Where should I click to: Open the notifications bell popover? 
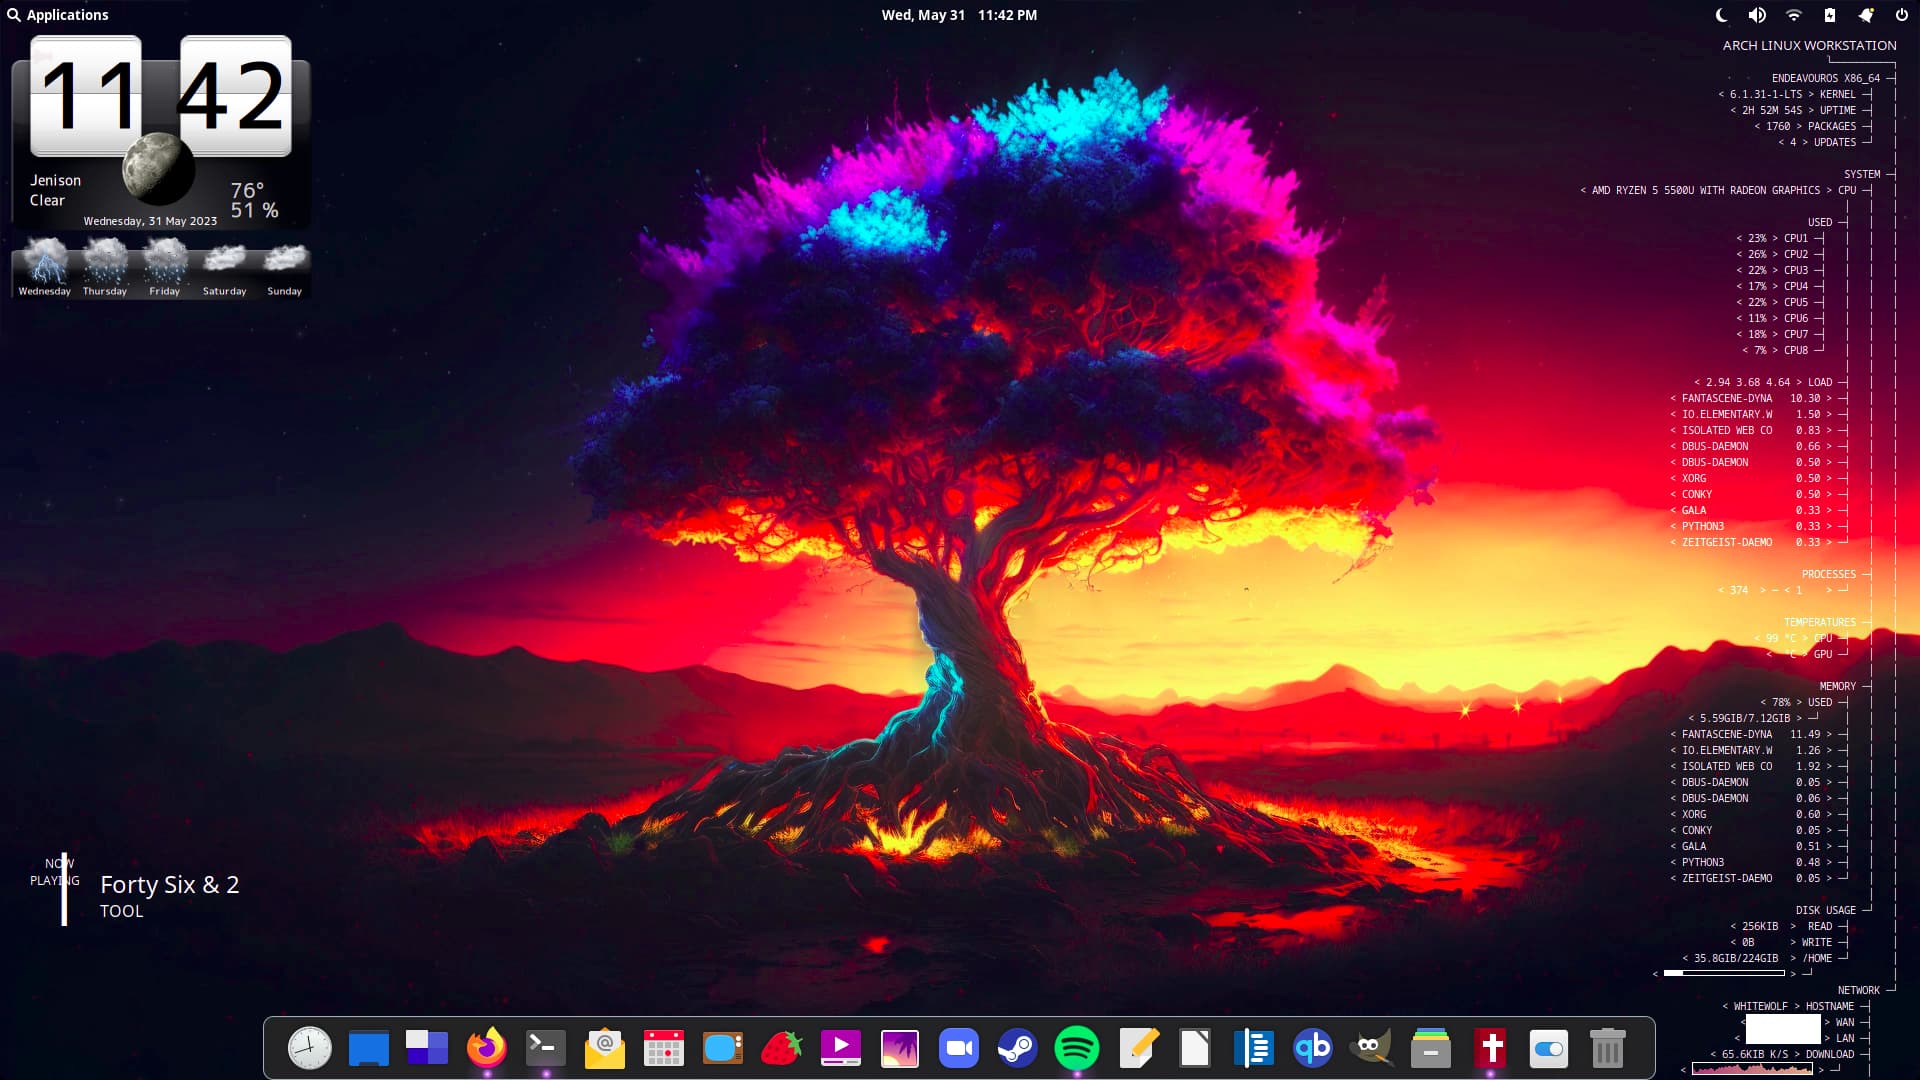coord(1865,15)
